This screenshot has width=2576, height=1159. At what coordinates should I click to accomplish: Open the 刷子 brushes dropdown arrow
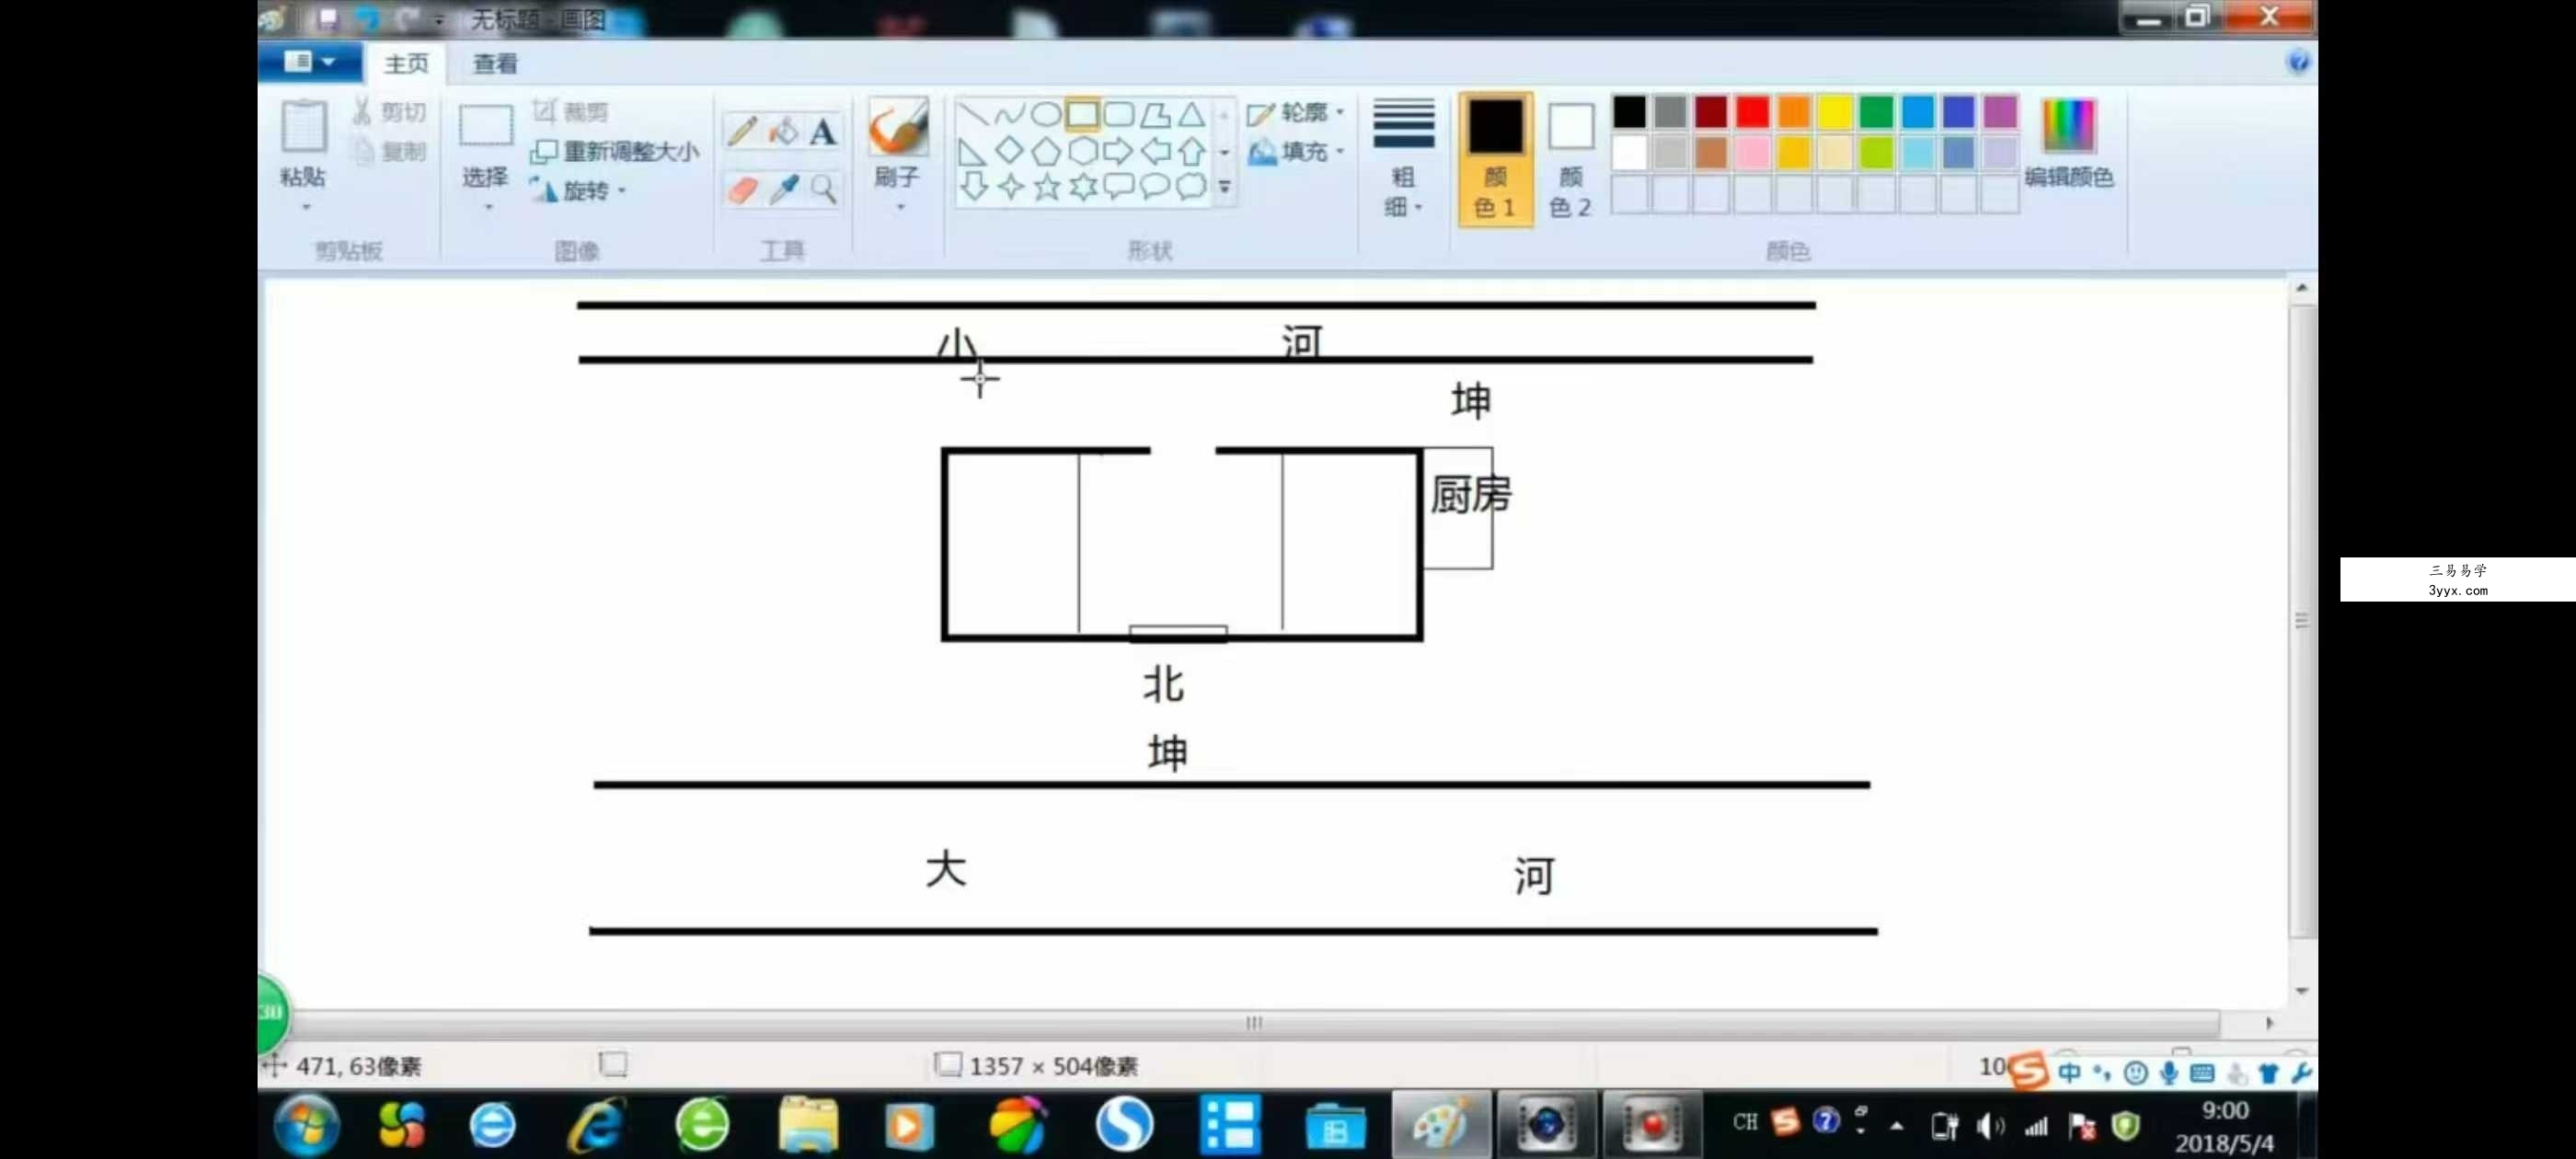click(x=900, y=207)
